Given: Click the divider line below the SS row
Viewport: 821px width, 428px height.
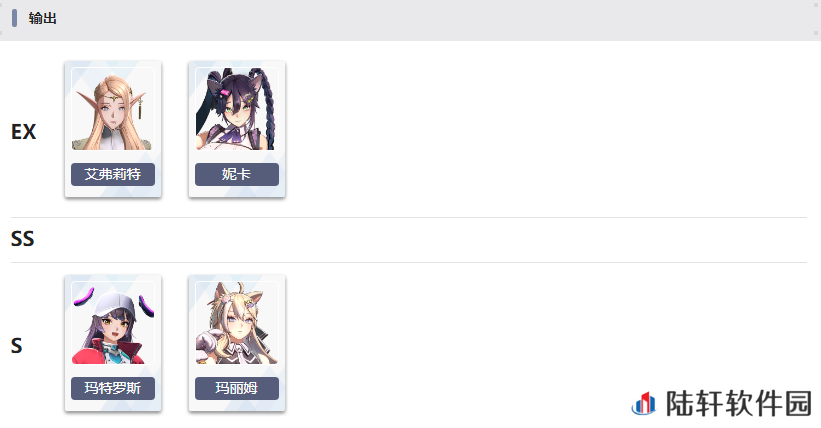Looking at the screenshot, I should tap(409, 262).
